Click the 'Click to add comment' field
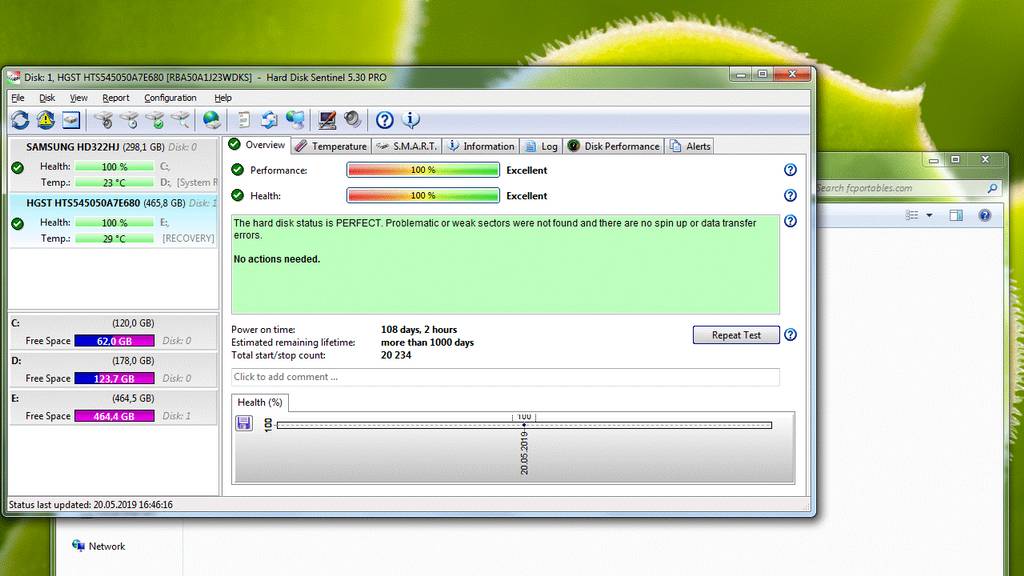Viewport: 1024px width, 576px height. pyautogui.click(x=505, y=377)
